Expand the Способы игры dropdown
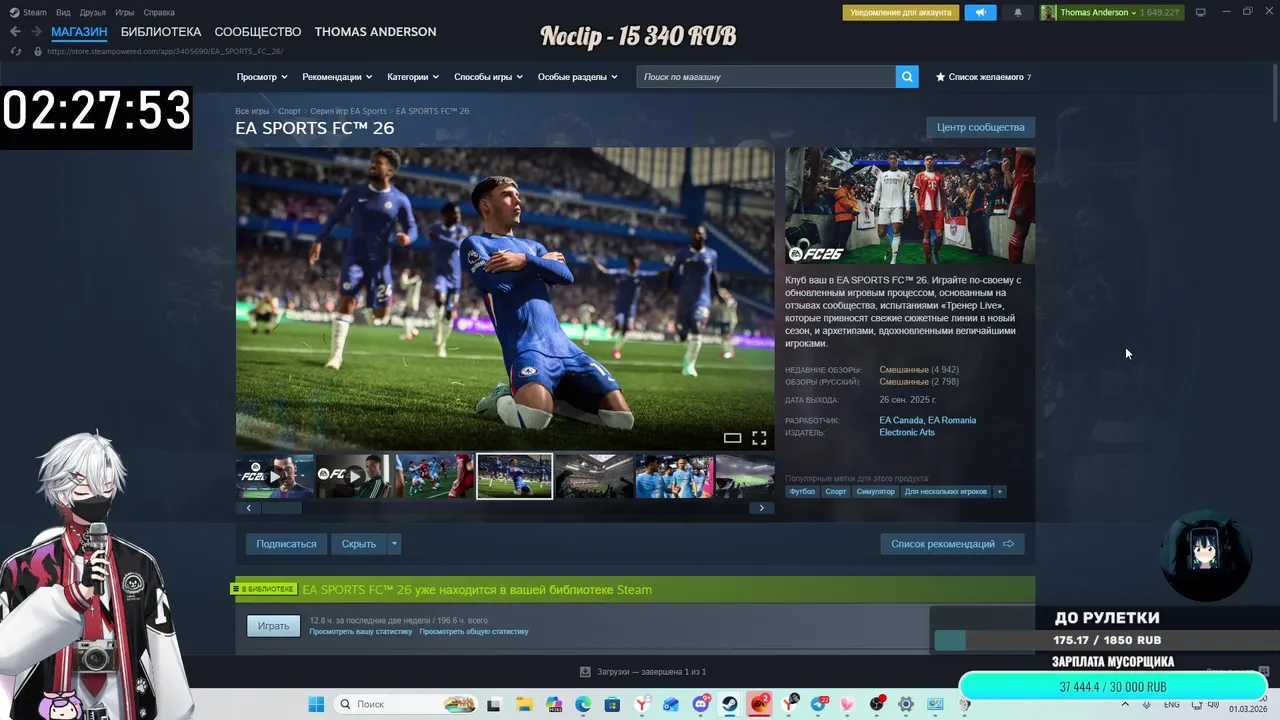The width and height of the screenshot is (1280, 720). 488,77
